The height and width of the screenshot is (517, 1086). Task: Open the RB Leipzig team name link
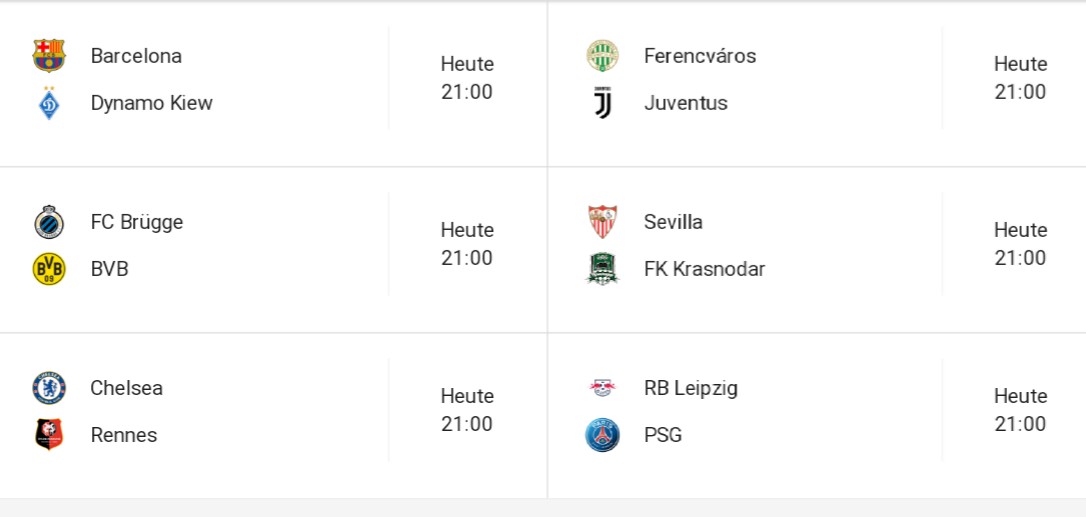(x=690, y=387)
